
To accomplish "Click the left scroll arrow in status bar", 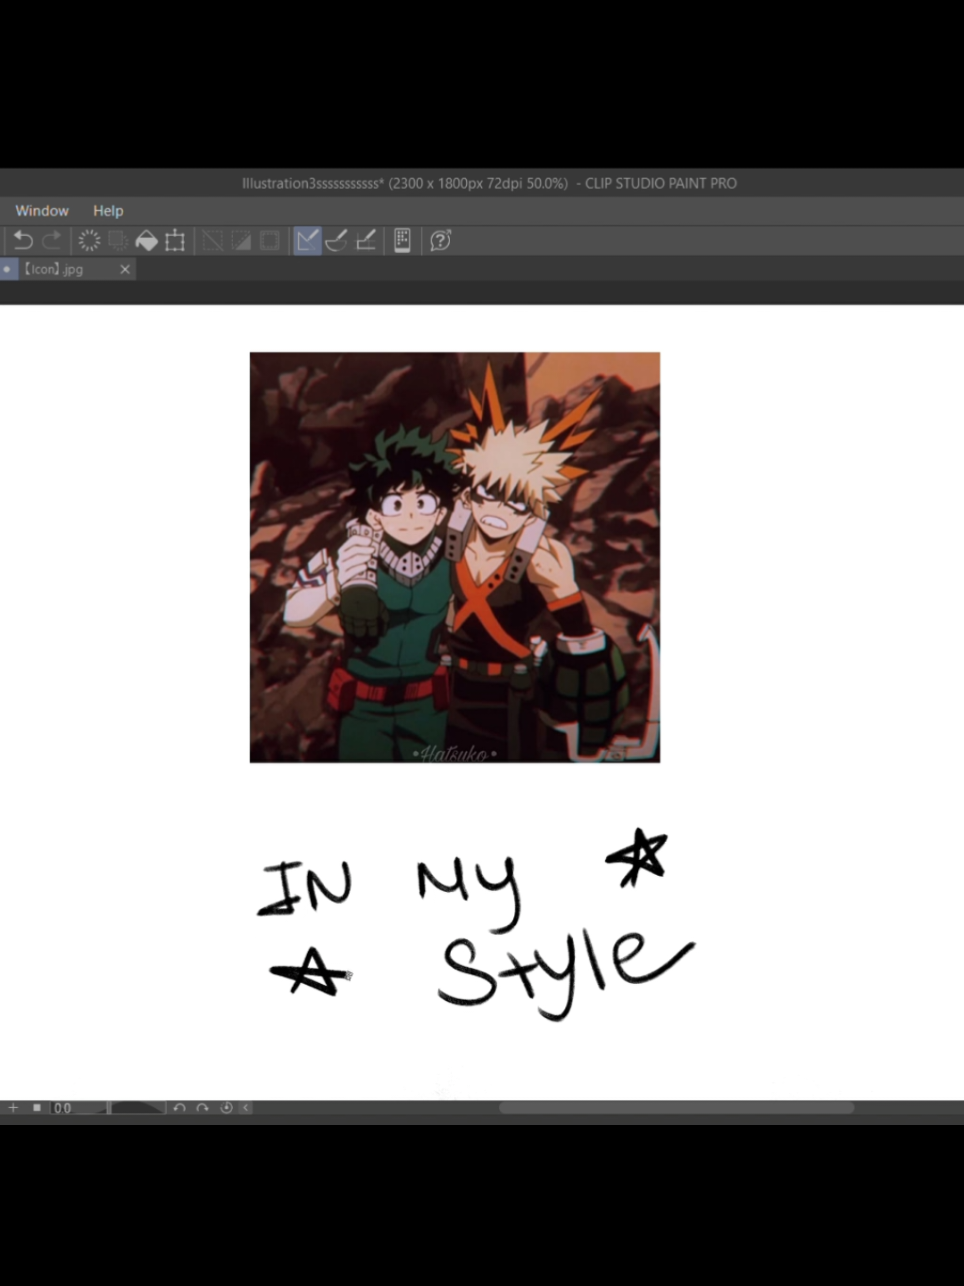I will 246,1107.
